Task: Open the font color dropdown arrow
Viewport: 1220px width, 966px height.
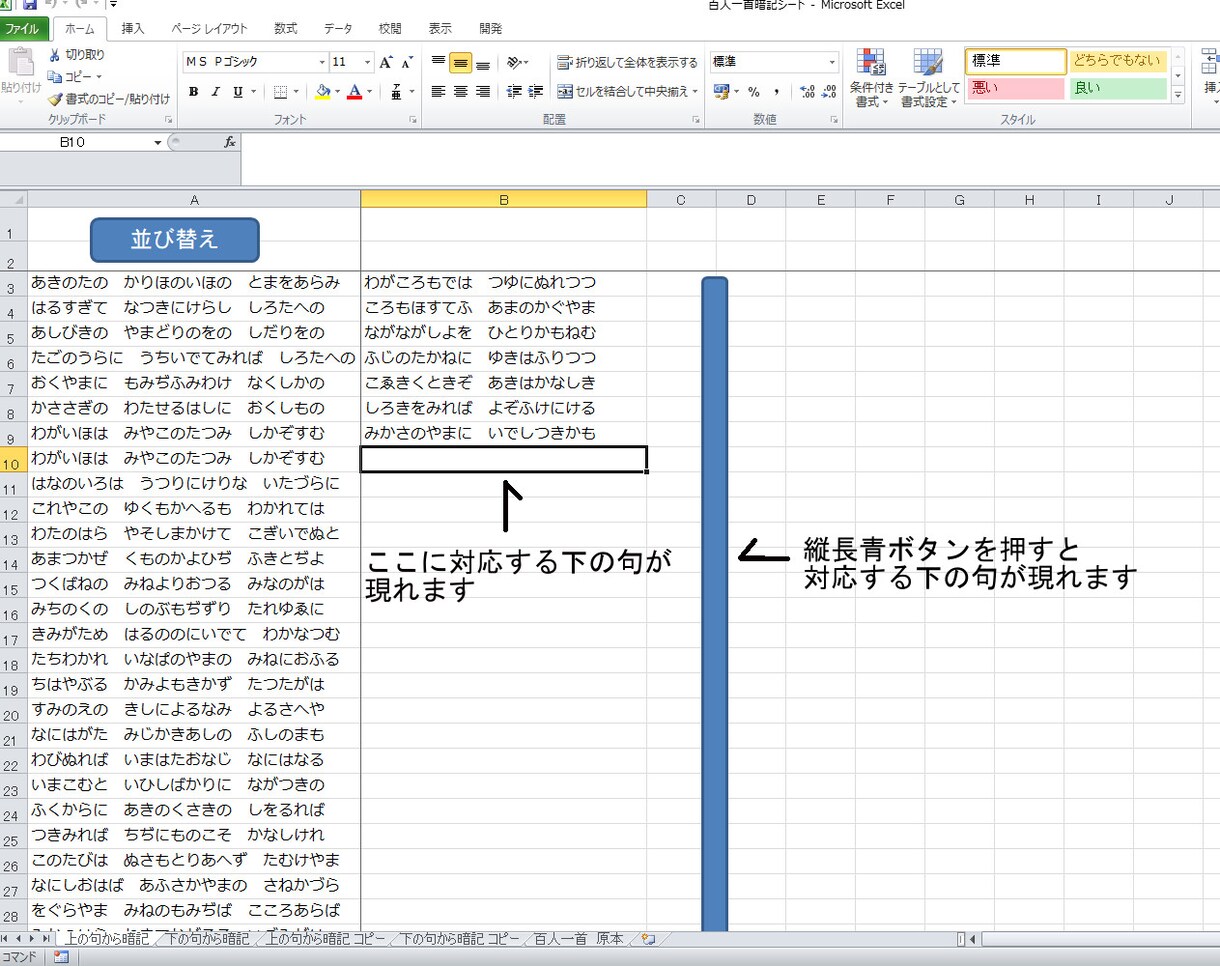Action: [369, 92]
